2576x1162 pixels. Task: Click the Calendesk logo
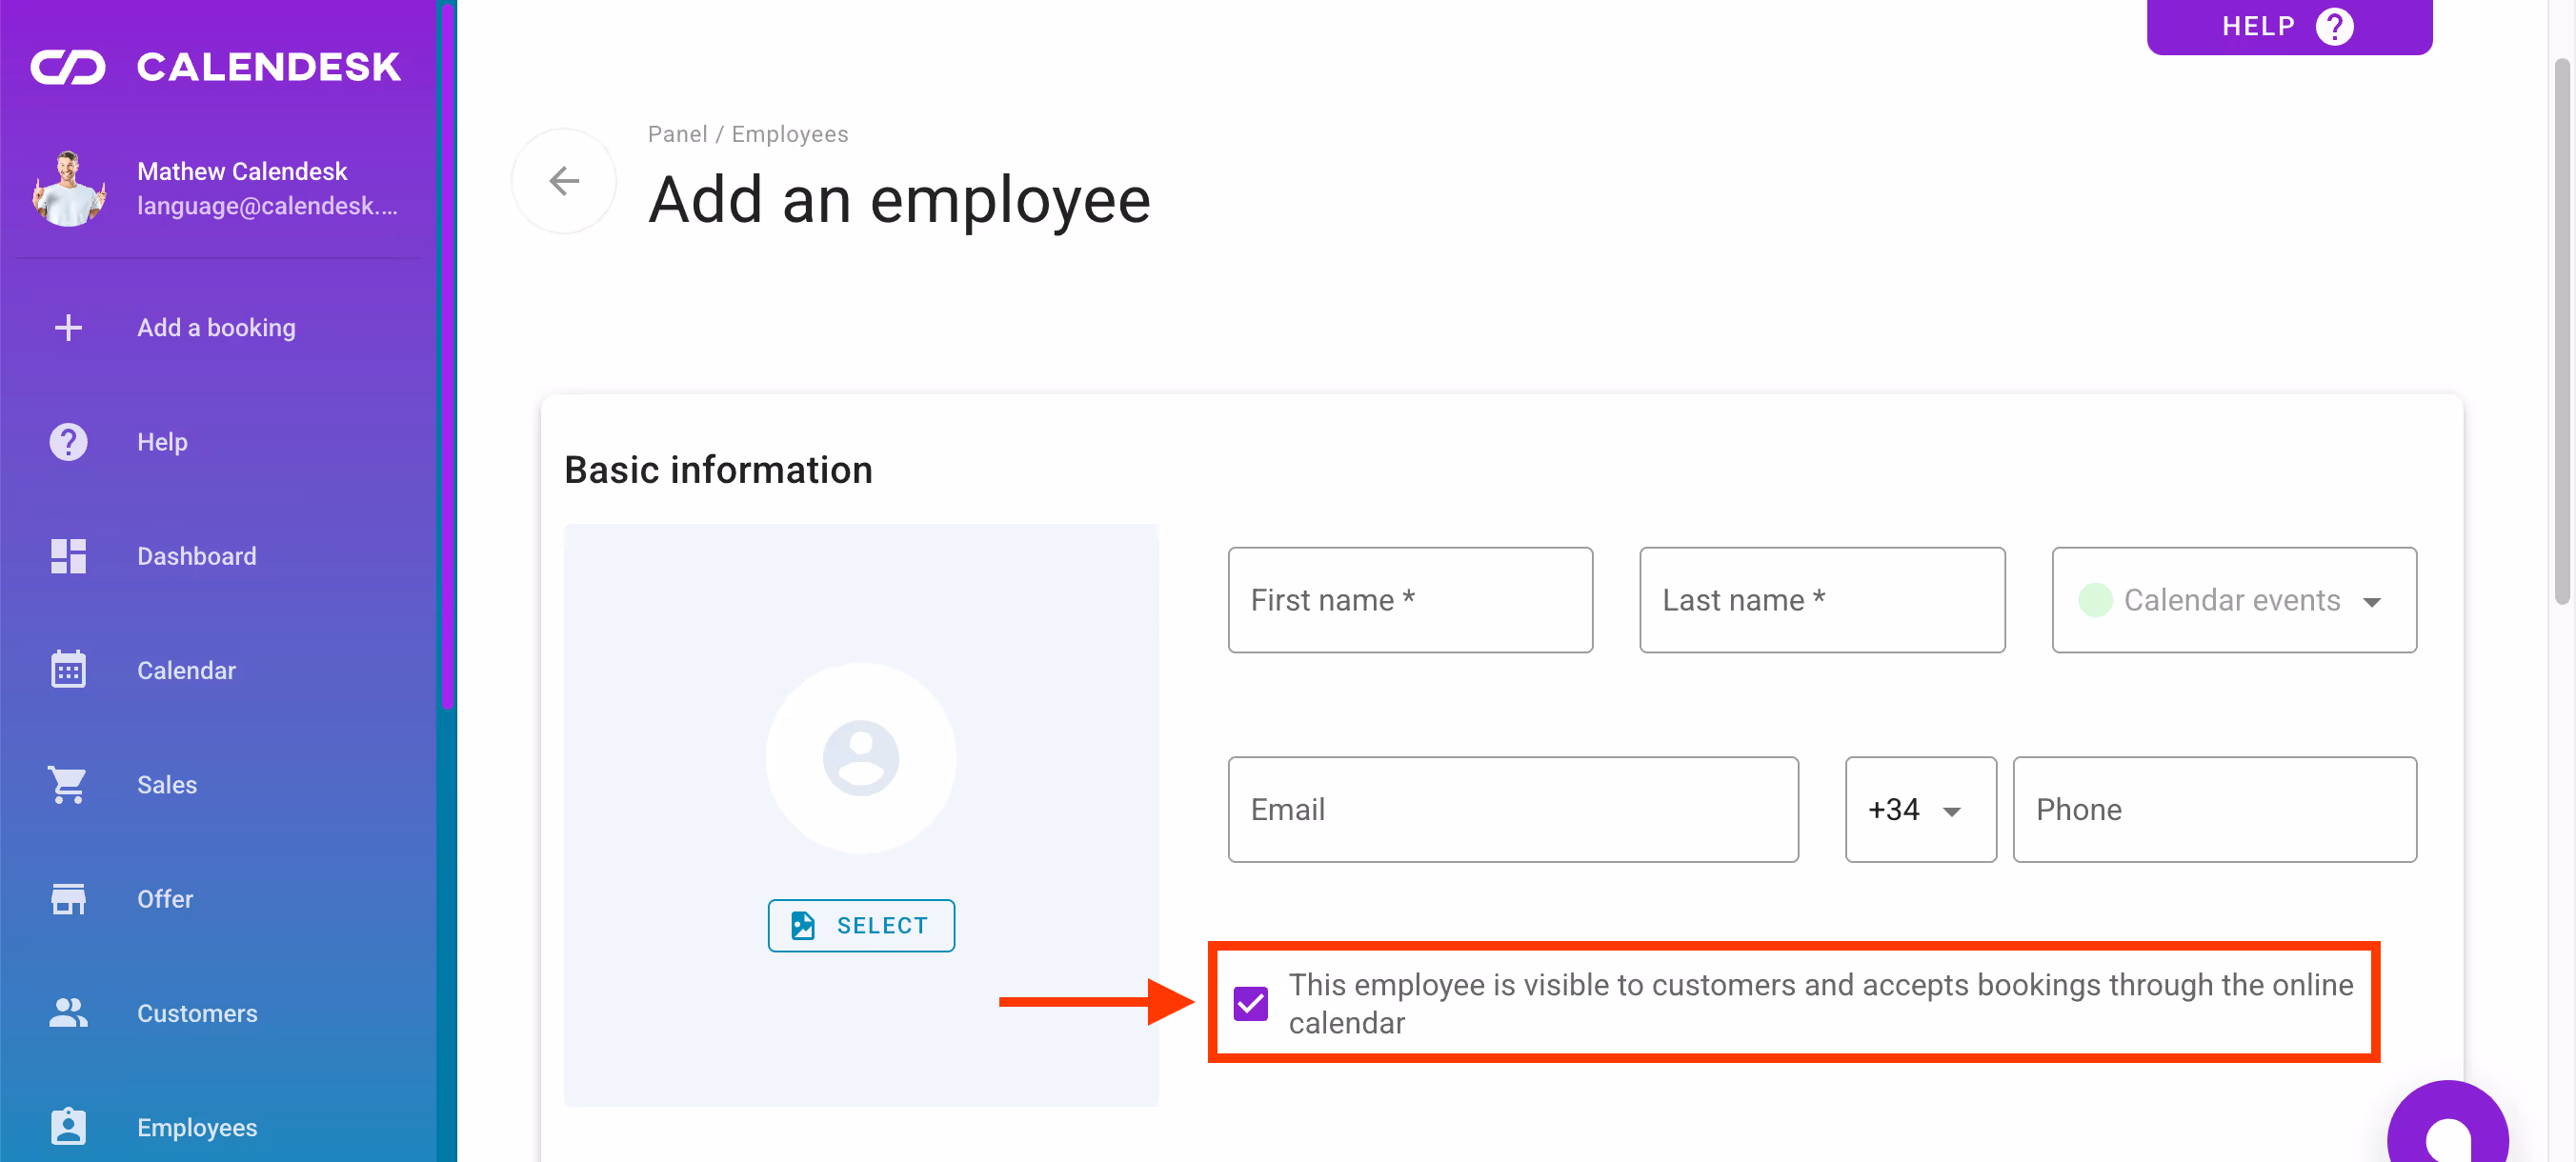pyautogui.click(x=216, y=65)
